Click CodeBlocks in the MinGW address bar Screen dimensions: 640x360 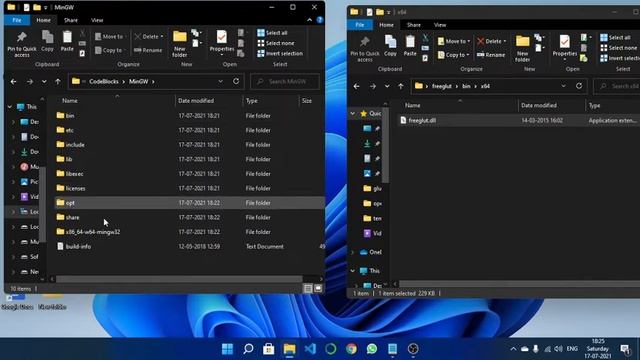(x=104, y=82)
